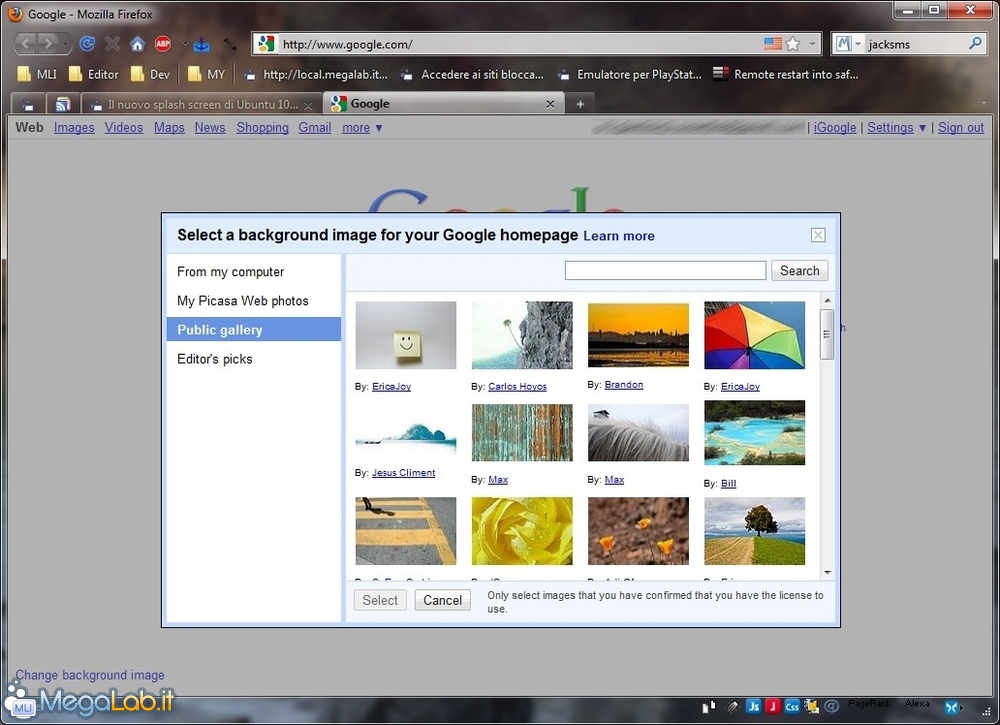Click the search magnifier icon in search box
1000x725 pixels.
pos(975,43)
